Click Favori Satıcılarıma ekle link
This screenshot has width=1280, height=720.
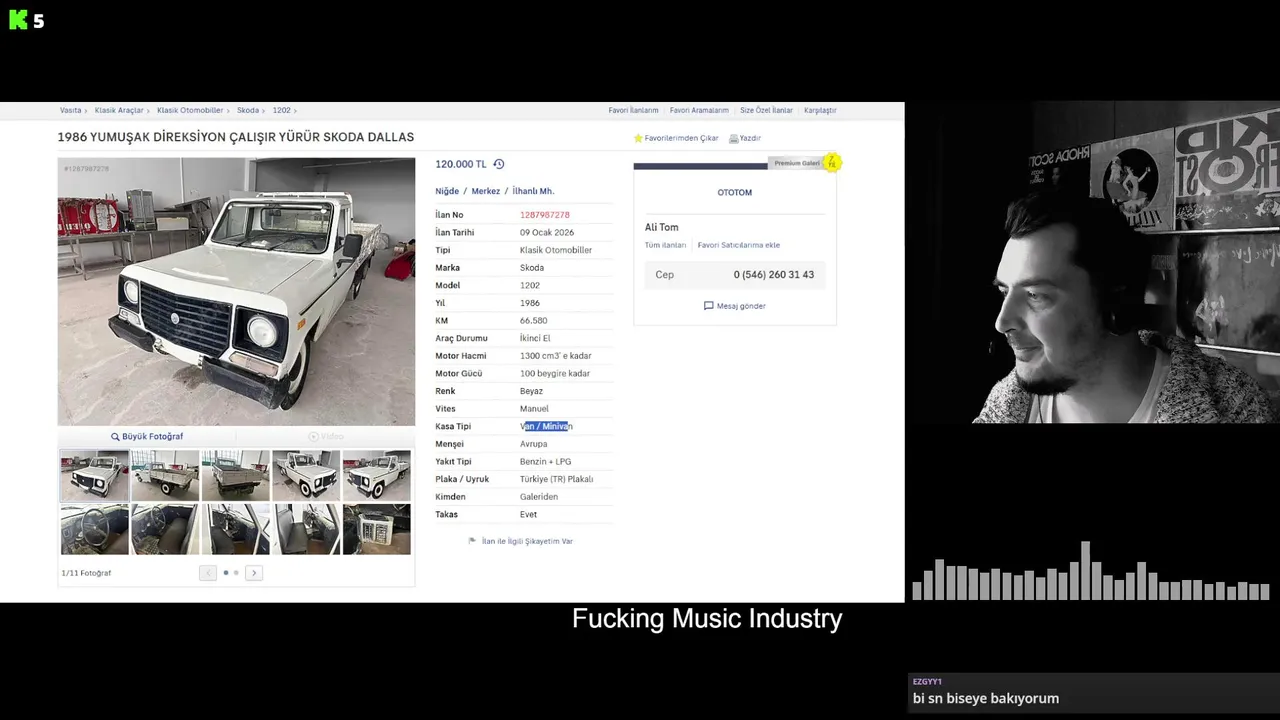pos(739,245)
